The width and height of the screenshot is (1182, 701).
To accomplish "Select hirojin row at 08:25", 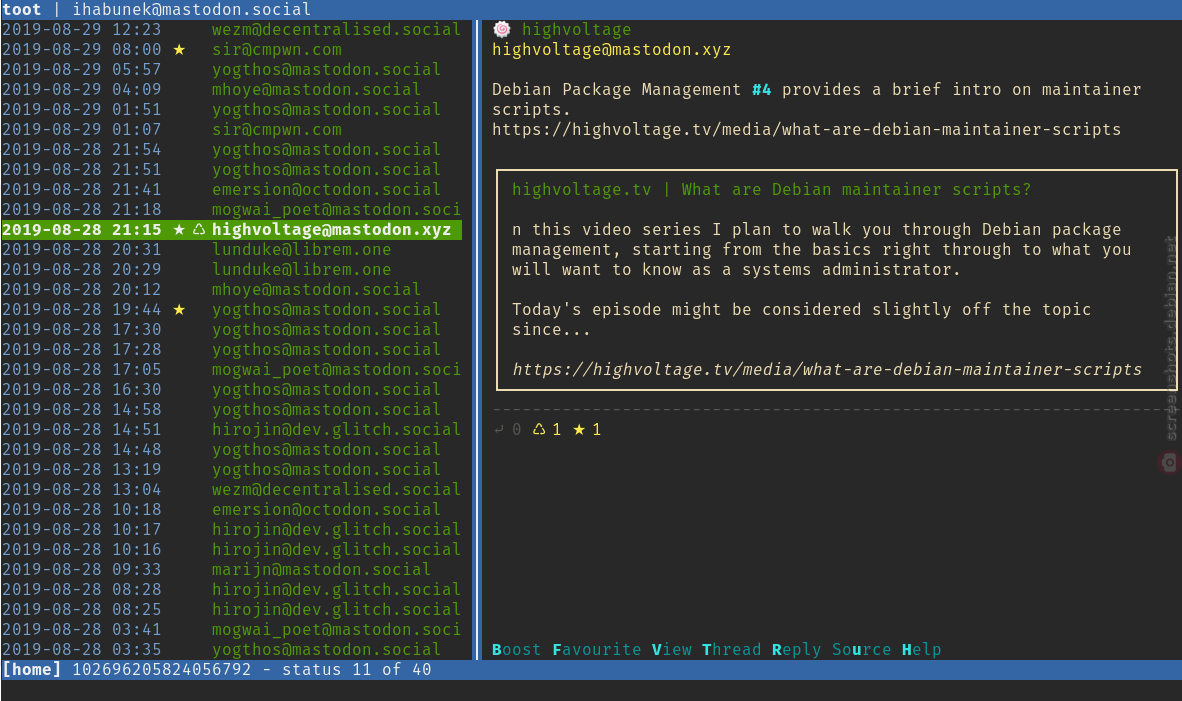I will coord(231,610).
